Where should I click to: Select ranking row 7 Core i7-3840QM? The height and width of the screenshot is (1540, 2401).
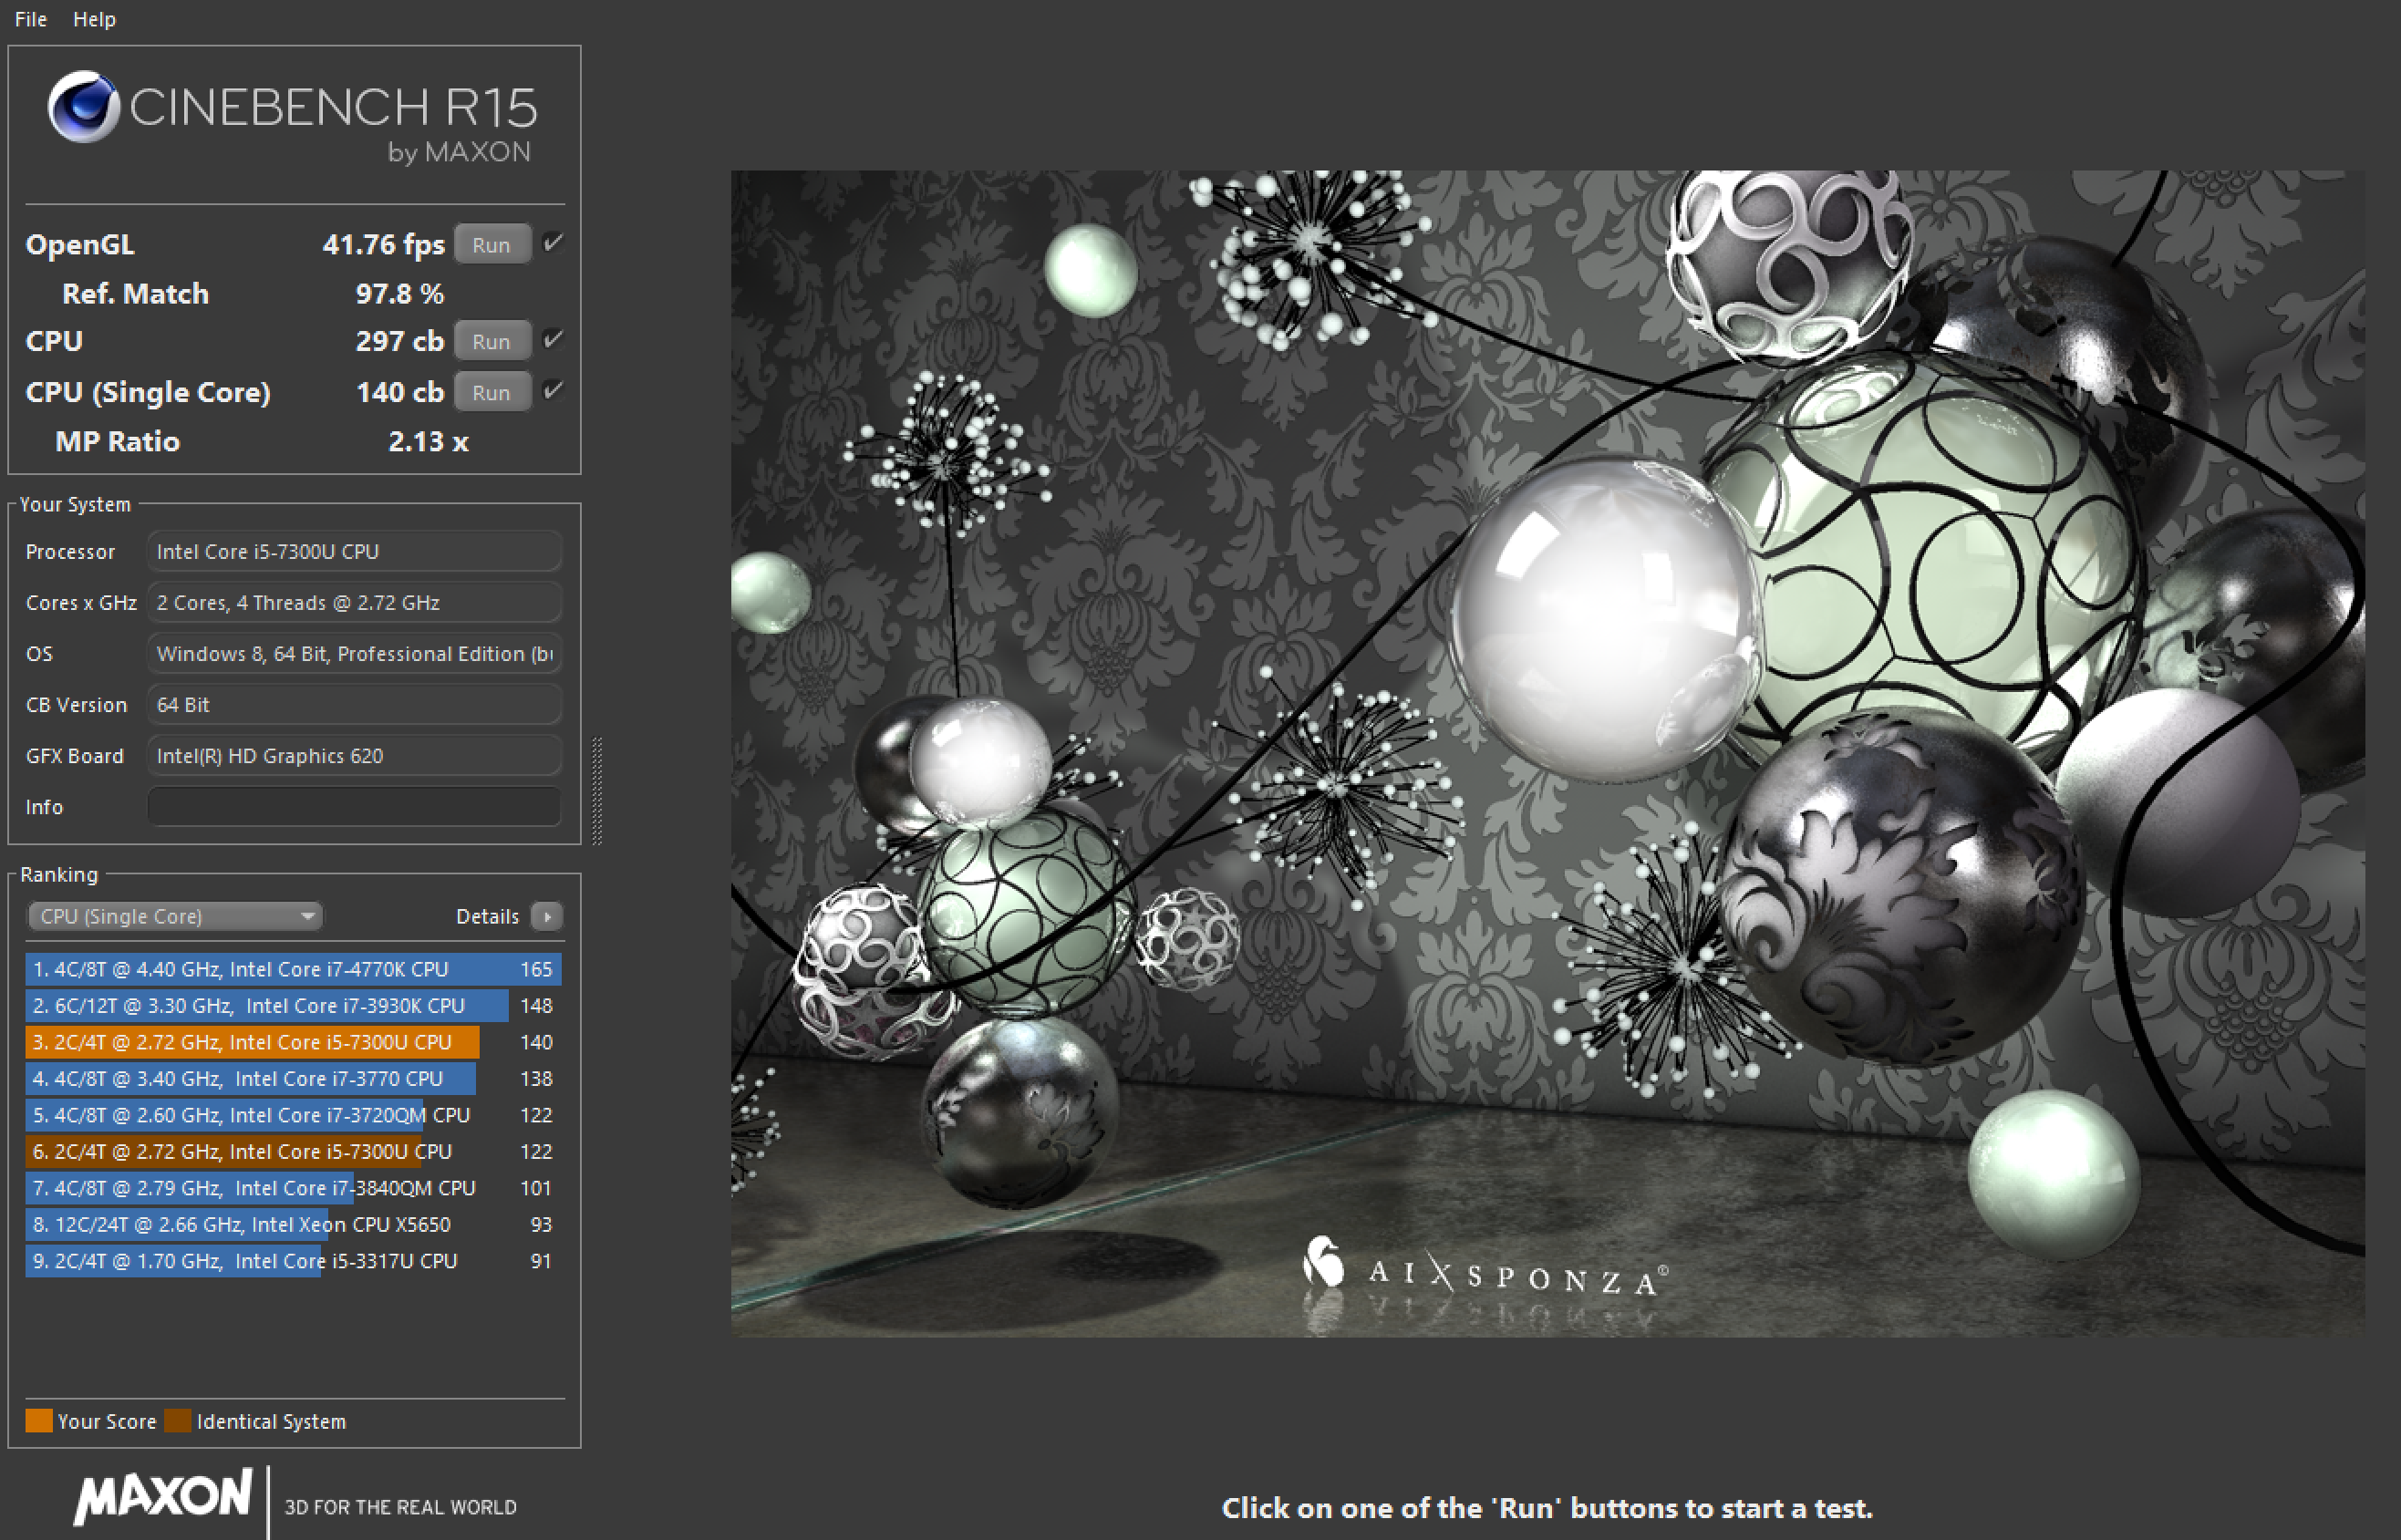tap(293, 1188)
